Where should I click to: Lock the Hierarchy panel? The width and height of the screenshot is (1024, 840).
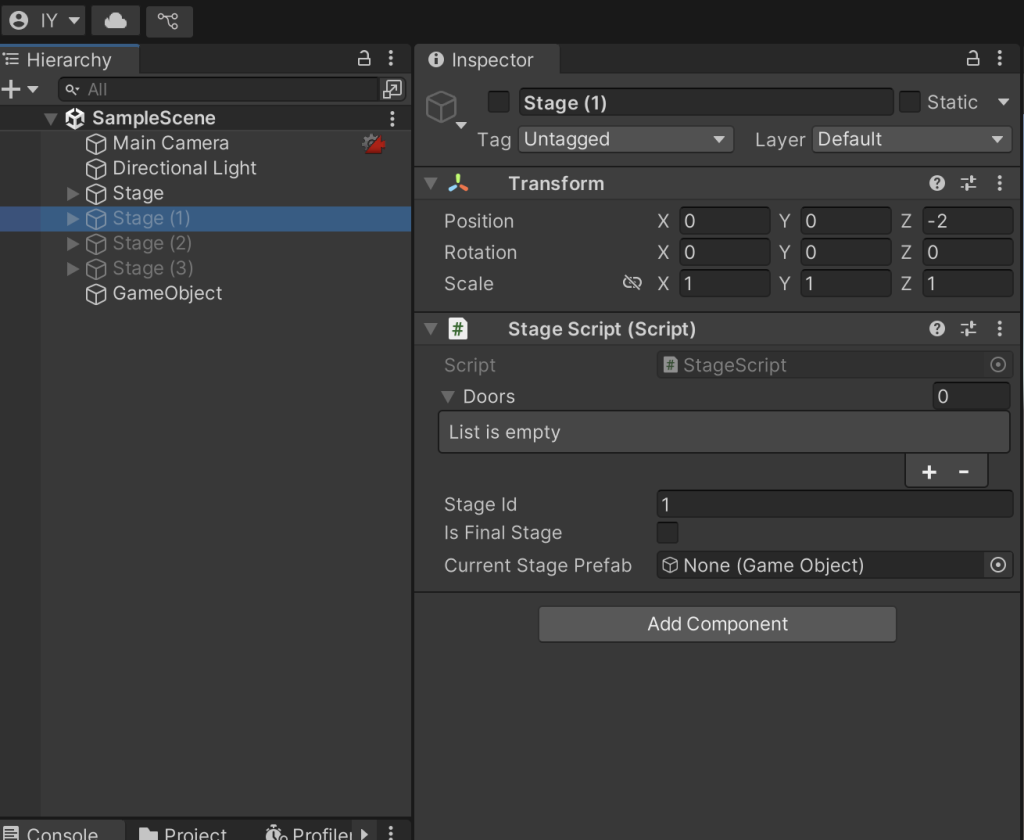pyautogui.click(x=364, y=59)
